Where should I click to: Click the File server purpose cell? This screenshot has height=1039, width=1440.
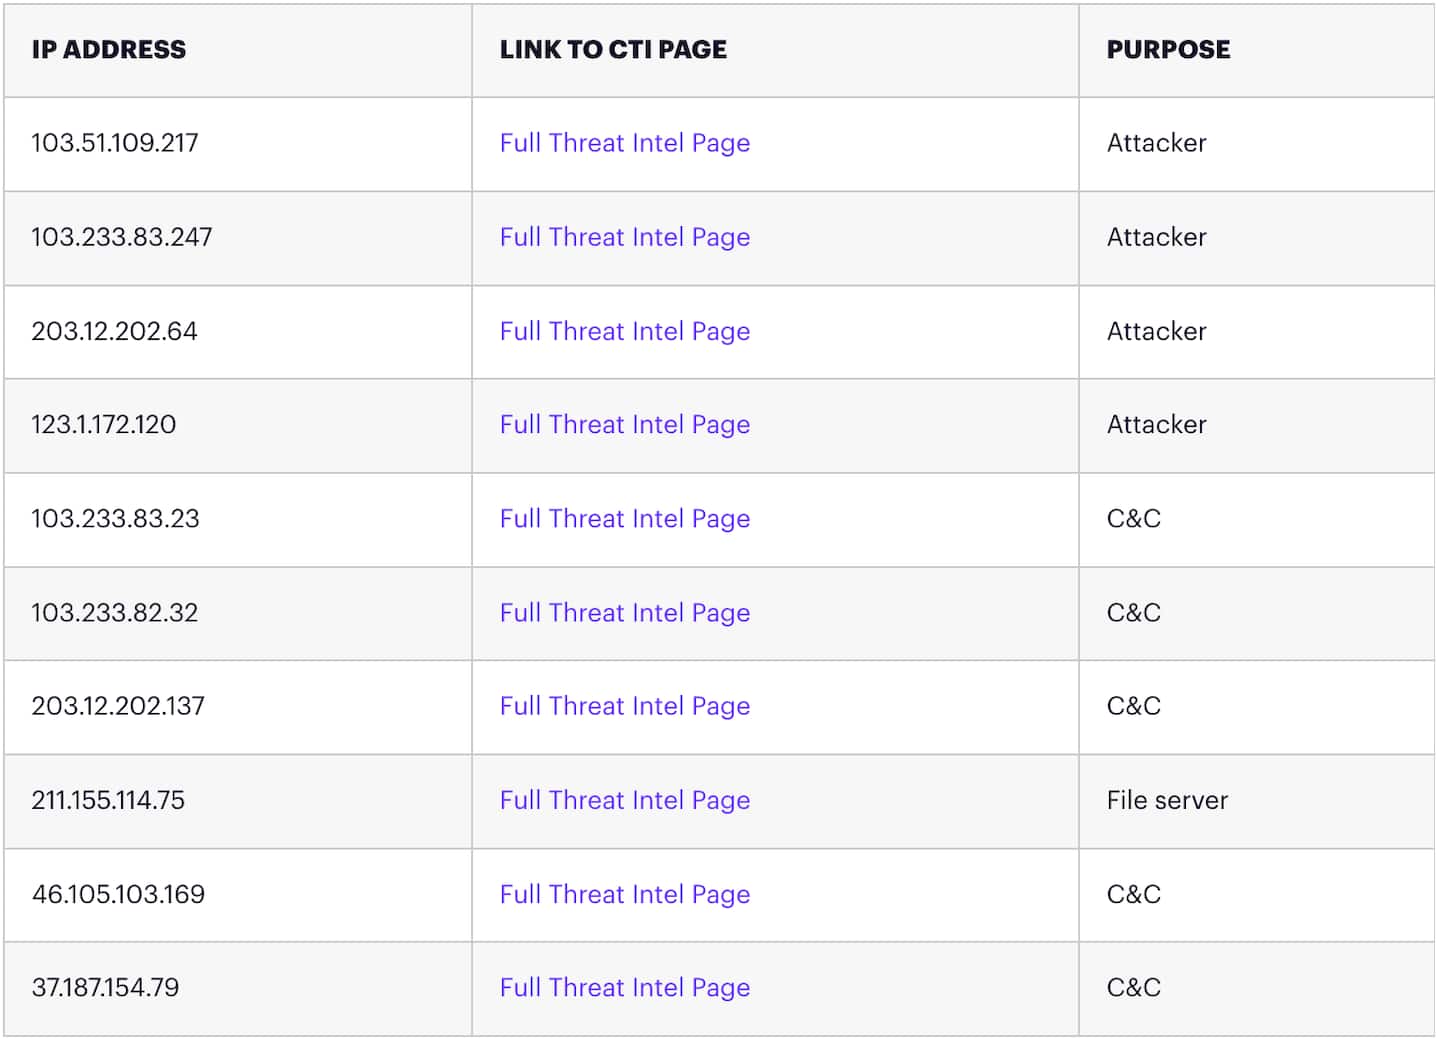[1167, 800]
